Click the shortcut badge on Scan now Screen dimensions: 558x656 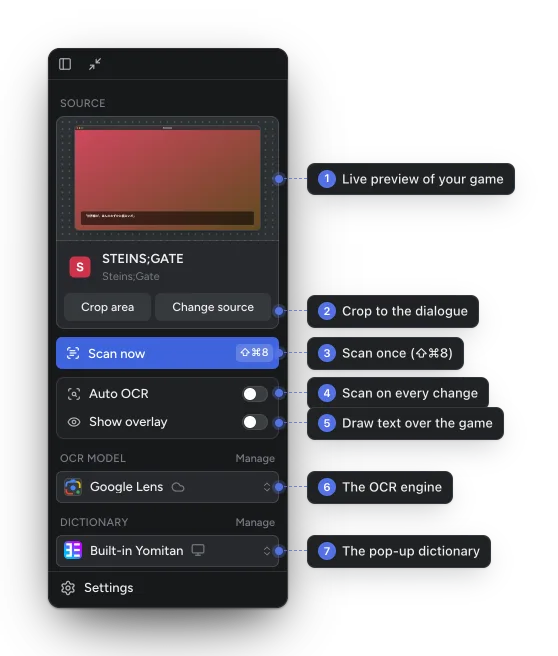(254, 353)
